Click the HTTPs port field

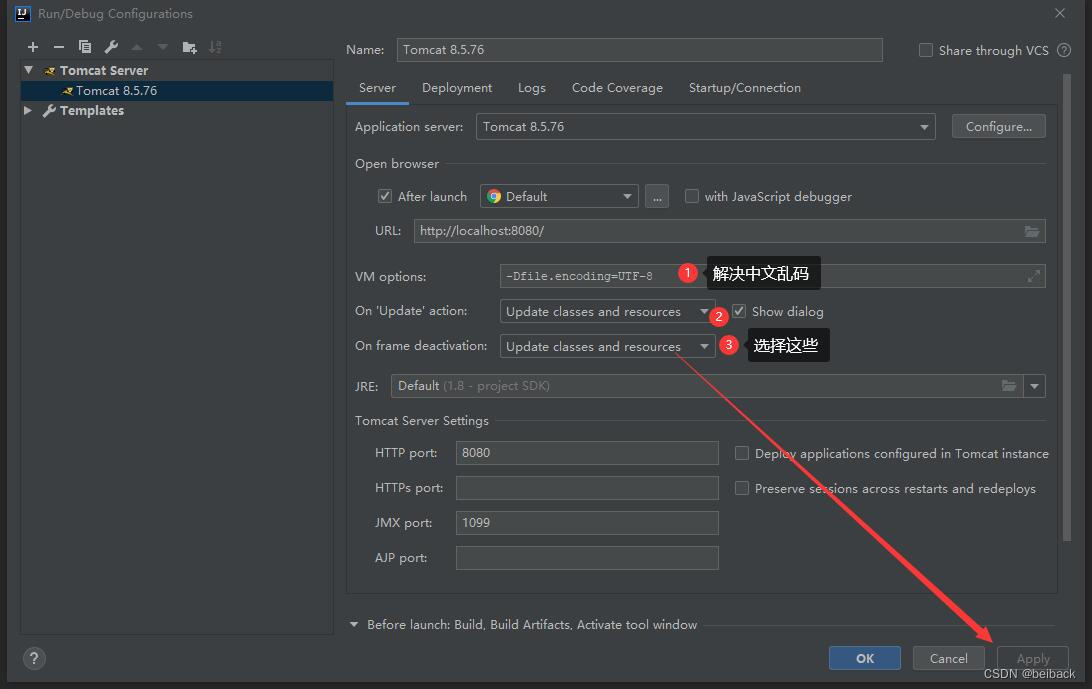click(587, 488)
